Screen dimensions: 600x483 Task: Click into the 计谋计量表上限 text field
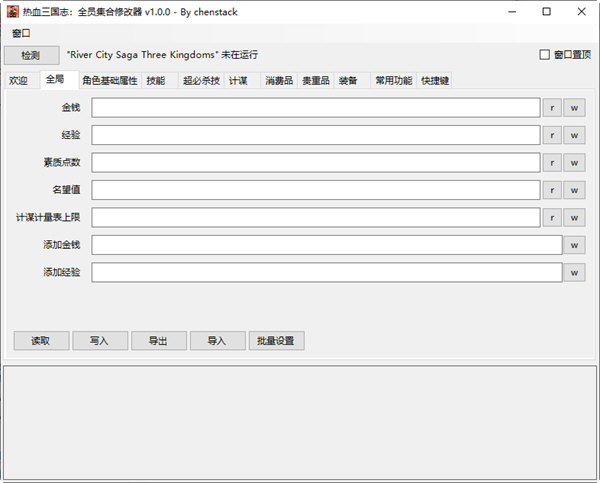click(315, 217)
